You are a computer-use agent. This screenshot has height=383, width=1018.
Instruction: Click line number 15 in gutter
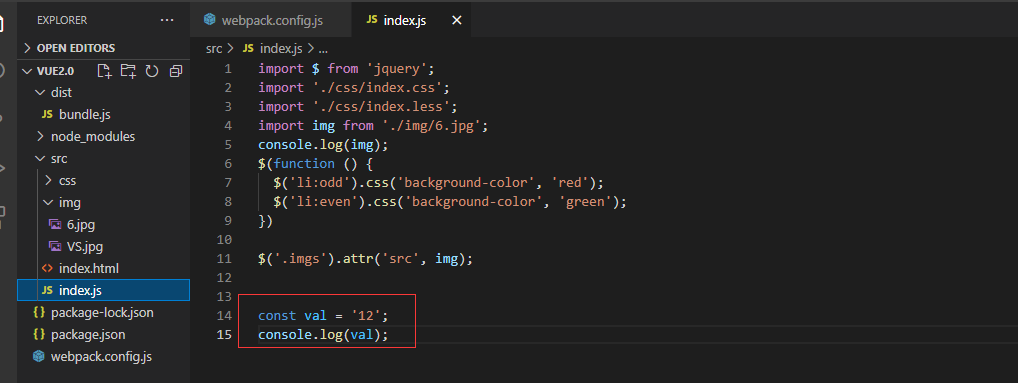[225, 335]
